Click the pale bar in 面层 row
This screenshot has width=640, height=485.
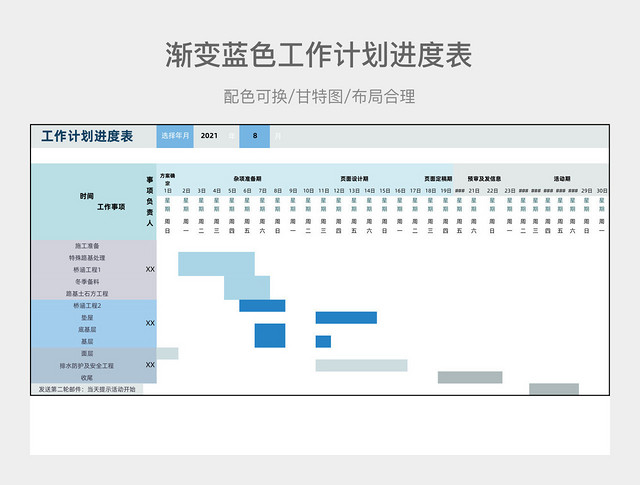click(167, 354)
